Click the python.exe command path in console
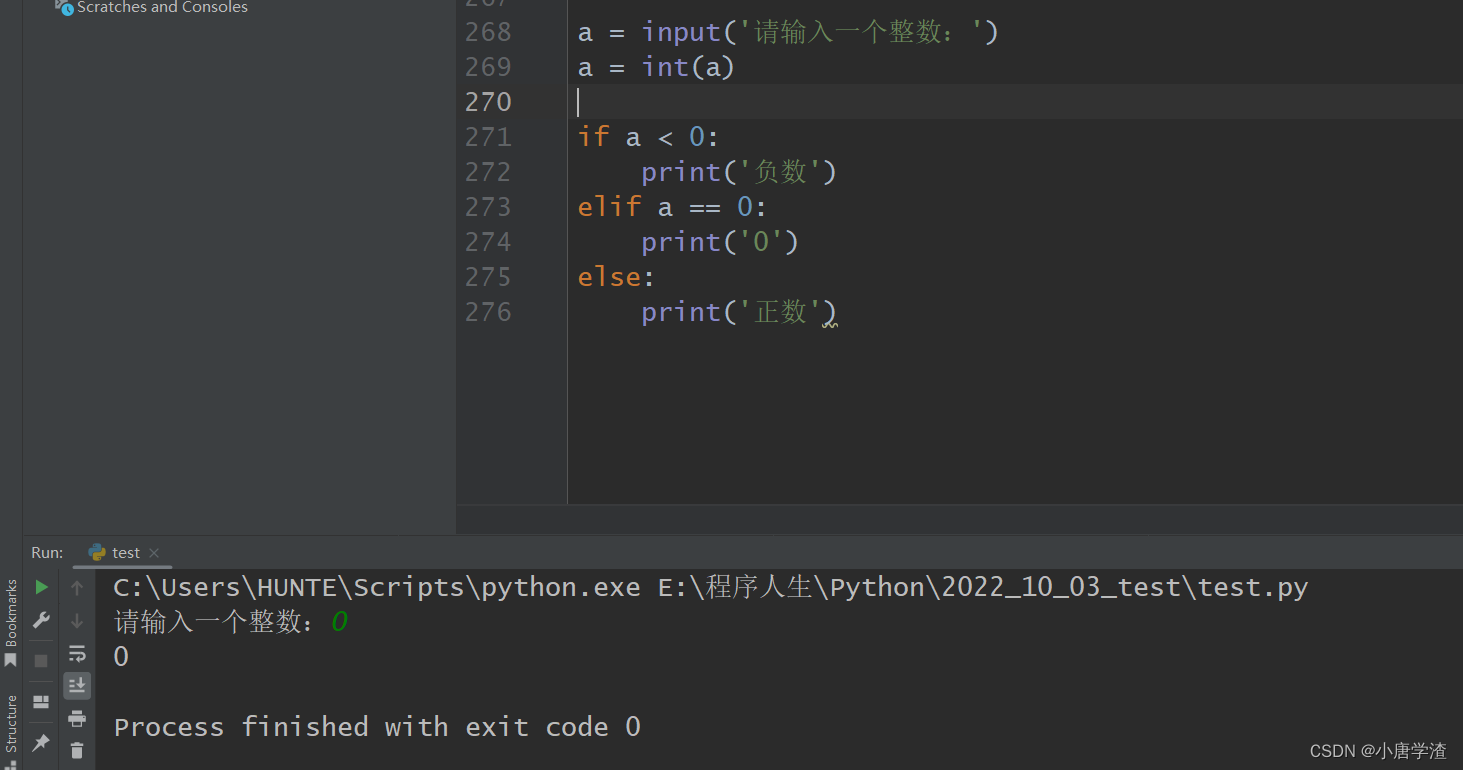This screenshot has height=770, width=1463. coord(377,587)
